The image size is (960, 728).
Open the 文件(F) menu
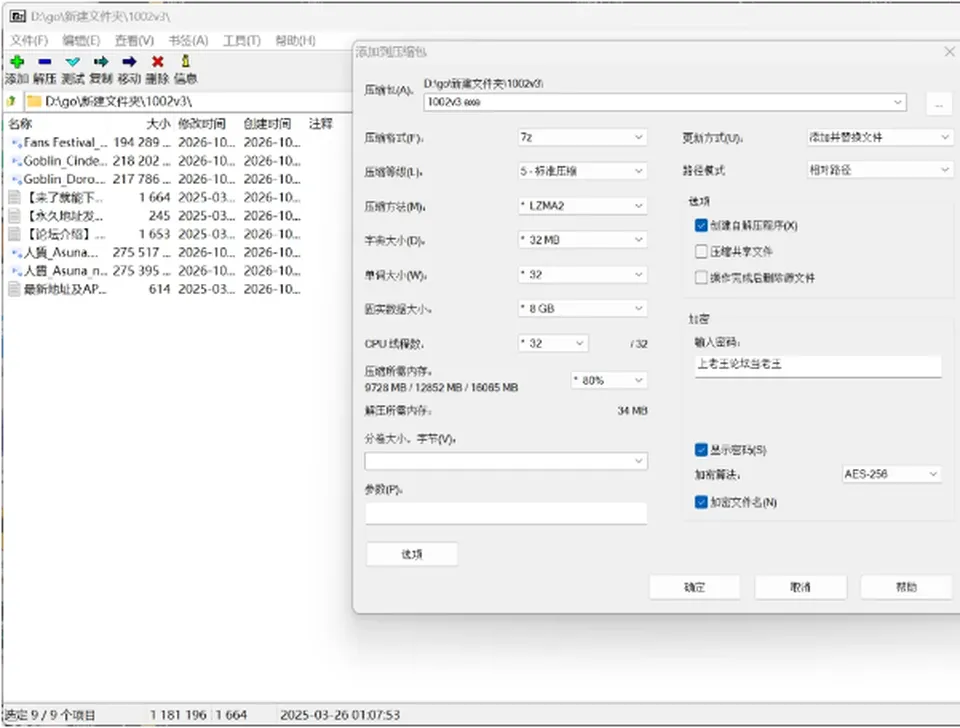pyautogui.click(x=29, y=40)
